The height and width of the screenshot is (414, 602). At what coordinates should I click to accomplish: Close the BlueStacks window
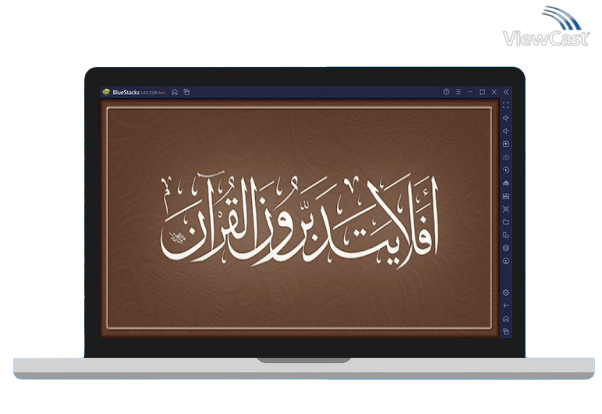(x=494, y=92)
